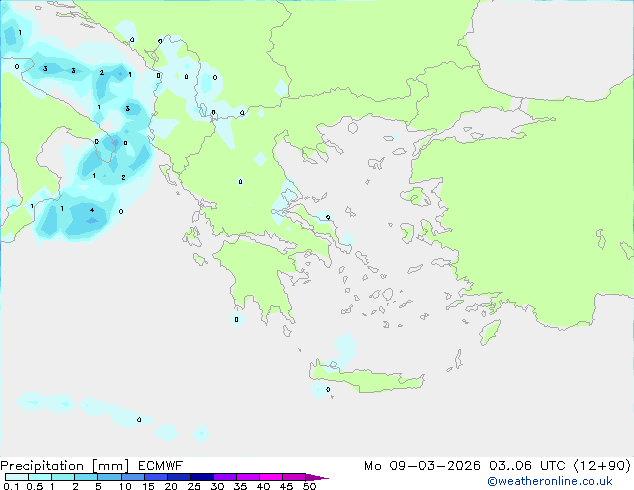
Task: Pick the 10–15 mm legend color swatch
Action: [132, 477]
